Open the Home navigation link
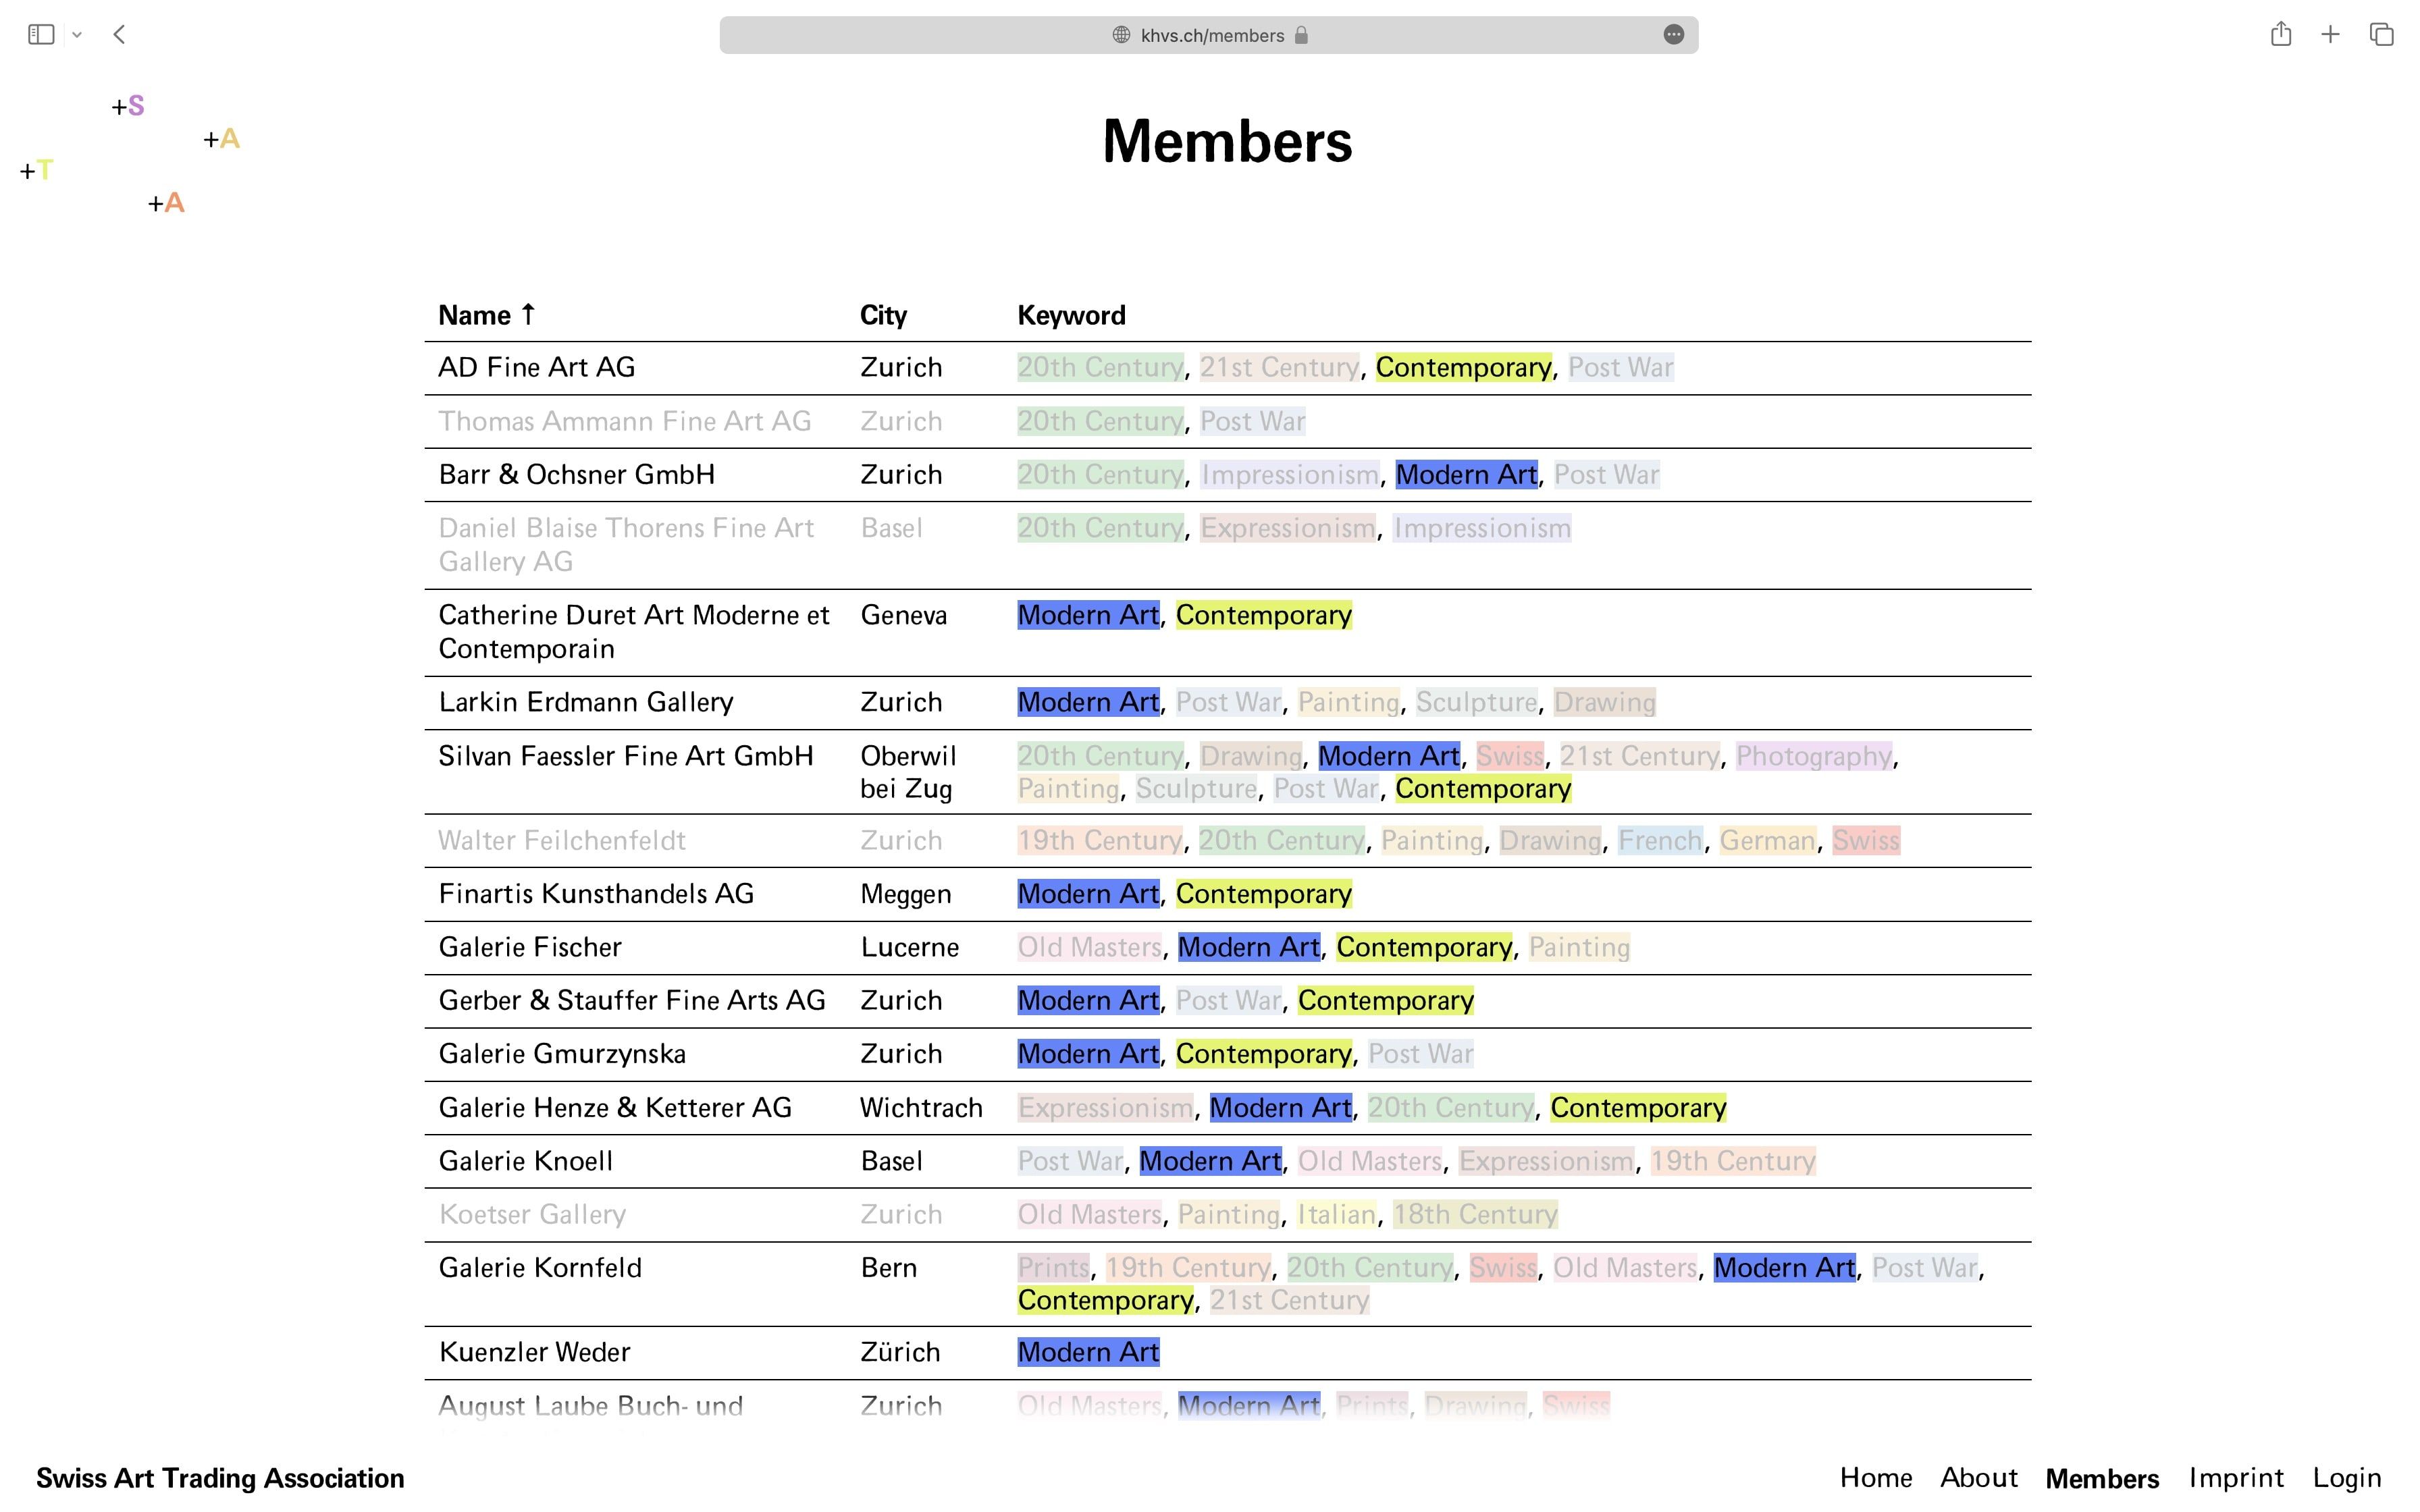Screen dimensions: 2420x1512 click(x=1875, y=1478)
